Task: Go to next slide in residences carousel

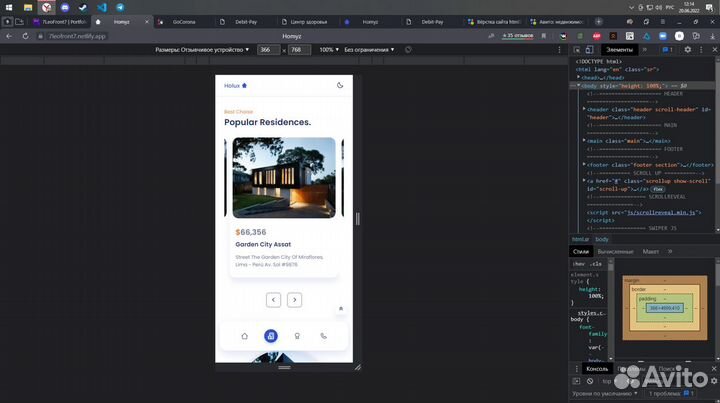Action: (x=294, y=300)
